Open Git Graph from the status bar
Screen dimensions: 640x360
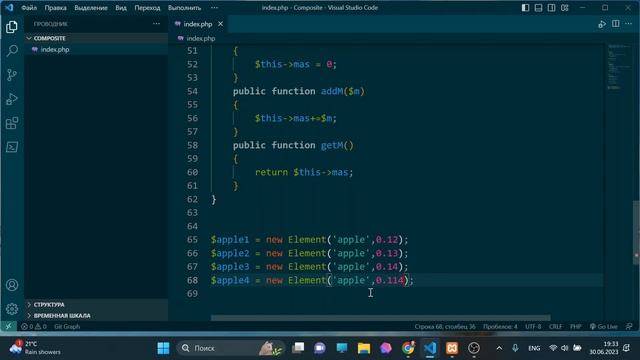coord(67,327)
